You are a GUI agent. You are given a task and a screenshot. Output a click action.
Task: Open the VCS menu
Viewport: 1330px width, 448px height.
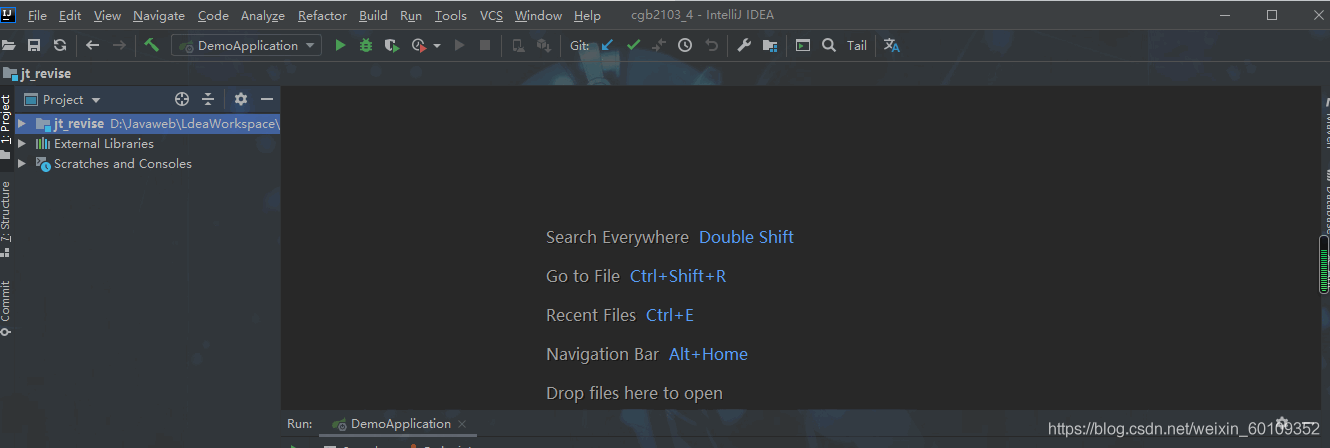pos(491,16)
